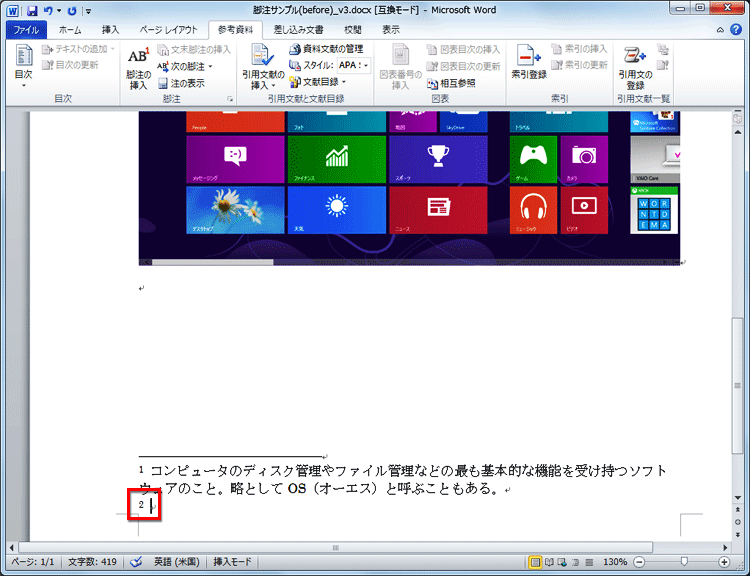
Task: Click the horizontal scrollbar thumb
Action: [x=335, y=547]
